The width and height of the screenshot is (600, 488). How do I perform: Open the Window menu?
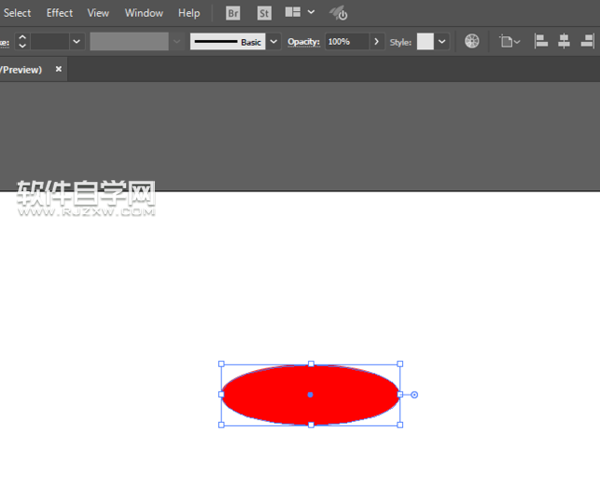(144, 13)
